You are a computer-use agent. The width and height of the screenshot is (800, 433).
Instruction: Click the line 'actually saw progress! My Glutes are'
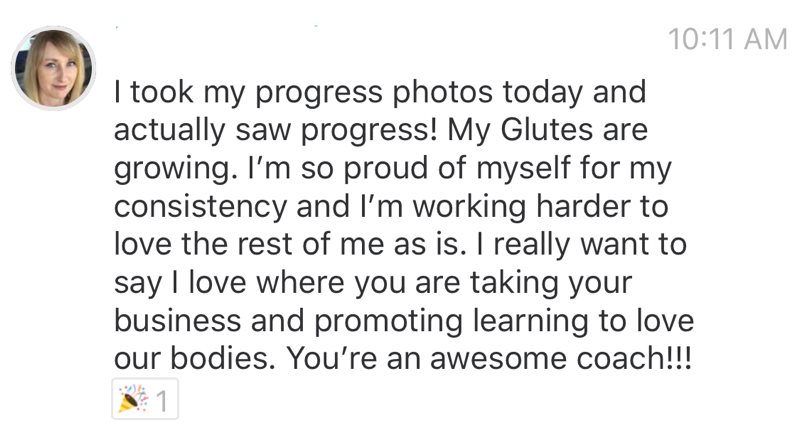click(381, 131)
